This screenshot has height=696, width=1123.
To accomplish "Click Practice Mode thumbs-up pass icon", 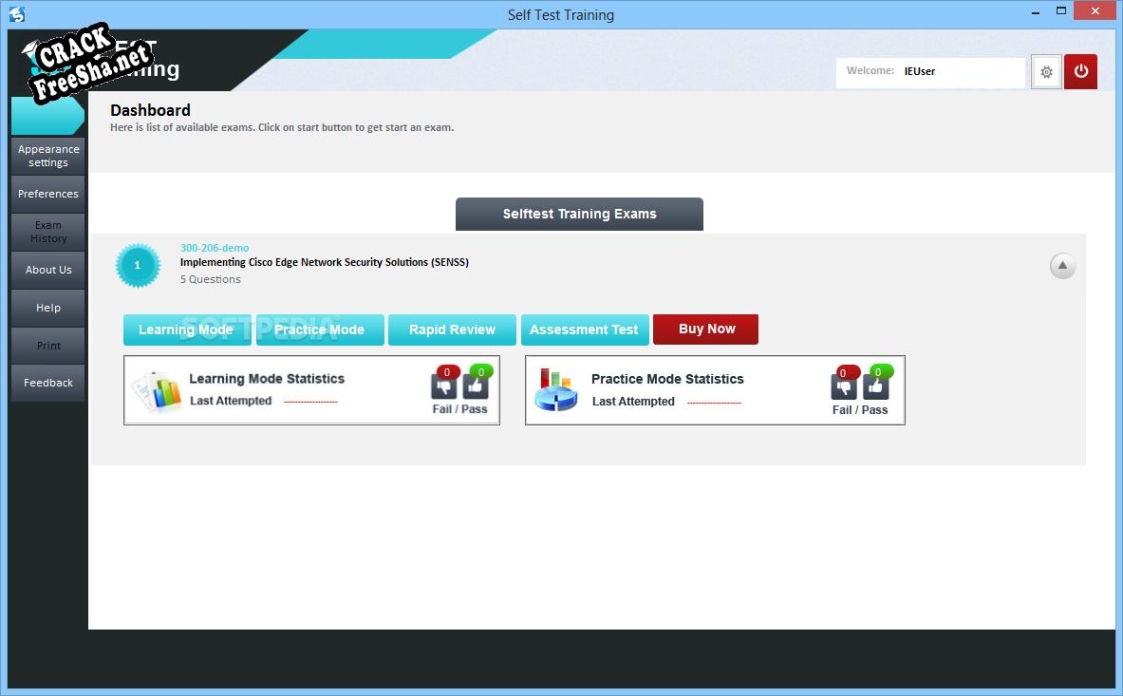I will click(x=876, y=386).
